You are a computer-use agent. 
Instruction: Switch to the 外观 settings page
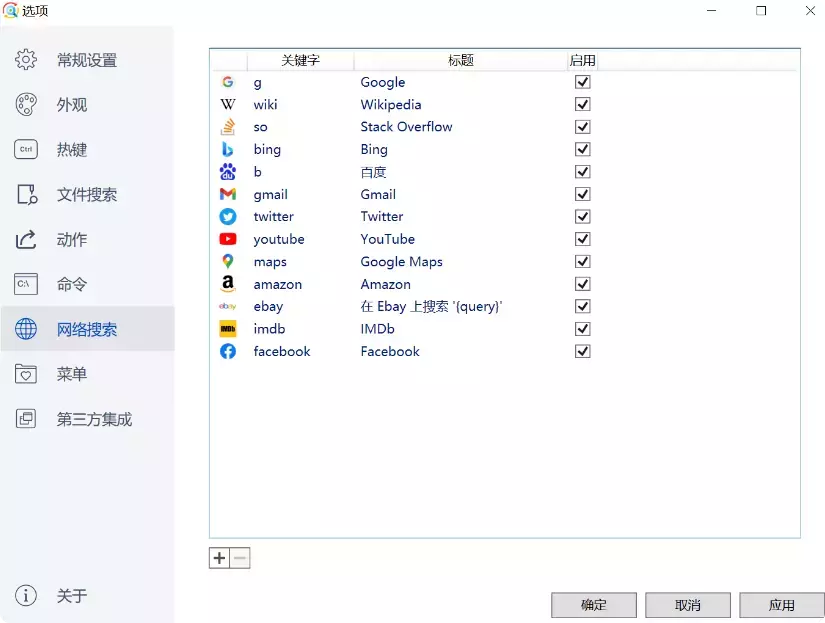(x=70, y=104)
